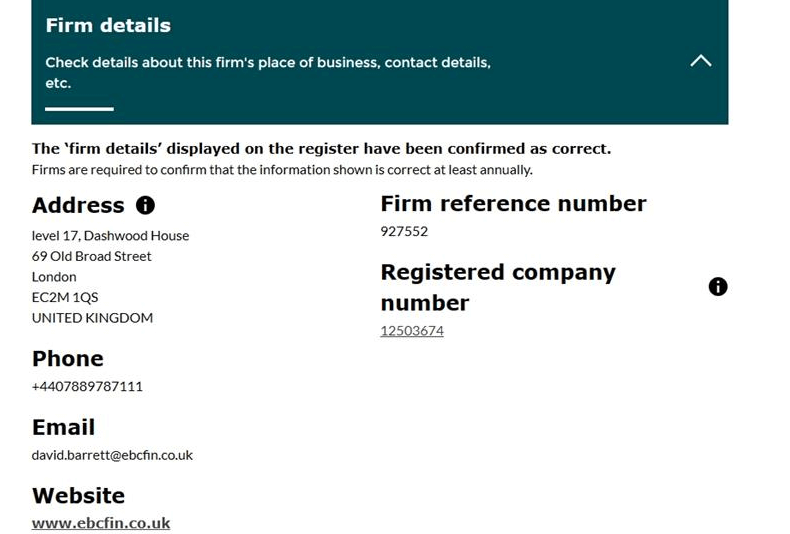Click the Email heading
This screenshot has height=534, width=790.
pyautogui.click(x=63, y=427)
